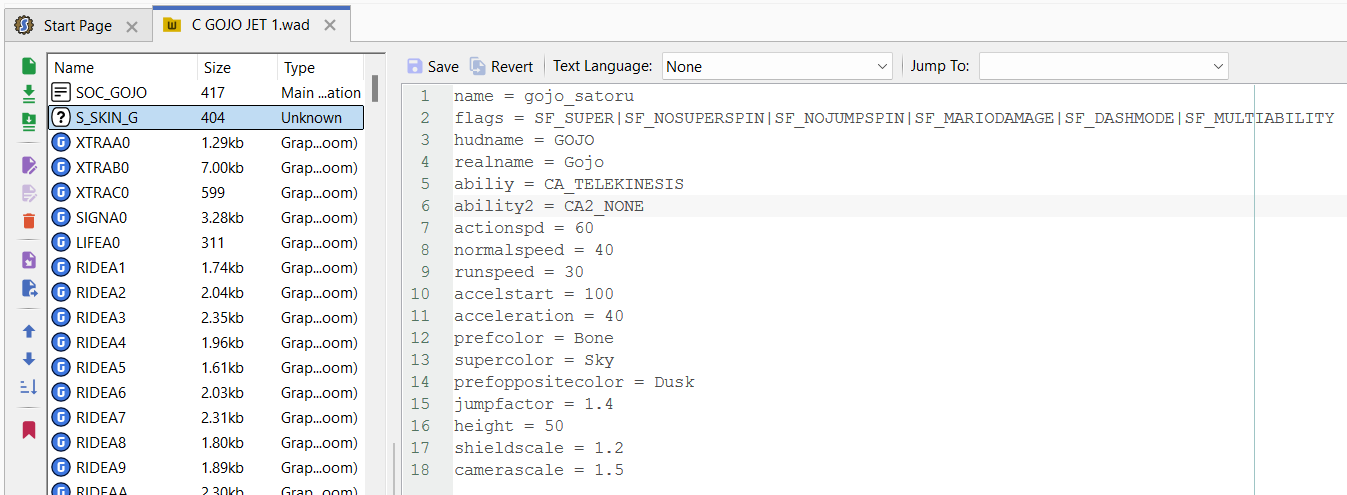Select the RIDEA9 entry name
This screenshot has width=1347, height=495.
coord(101,467)
